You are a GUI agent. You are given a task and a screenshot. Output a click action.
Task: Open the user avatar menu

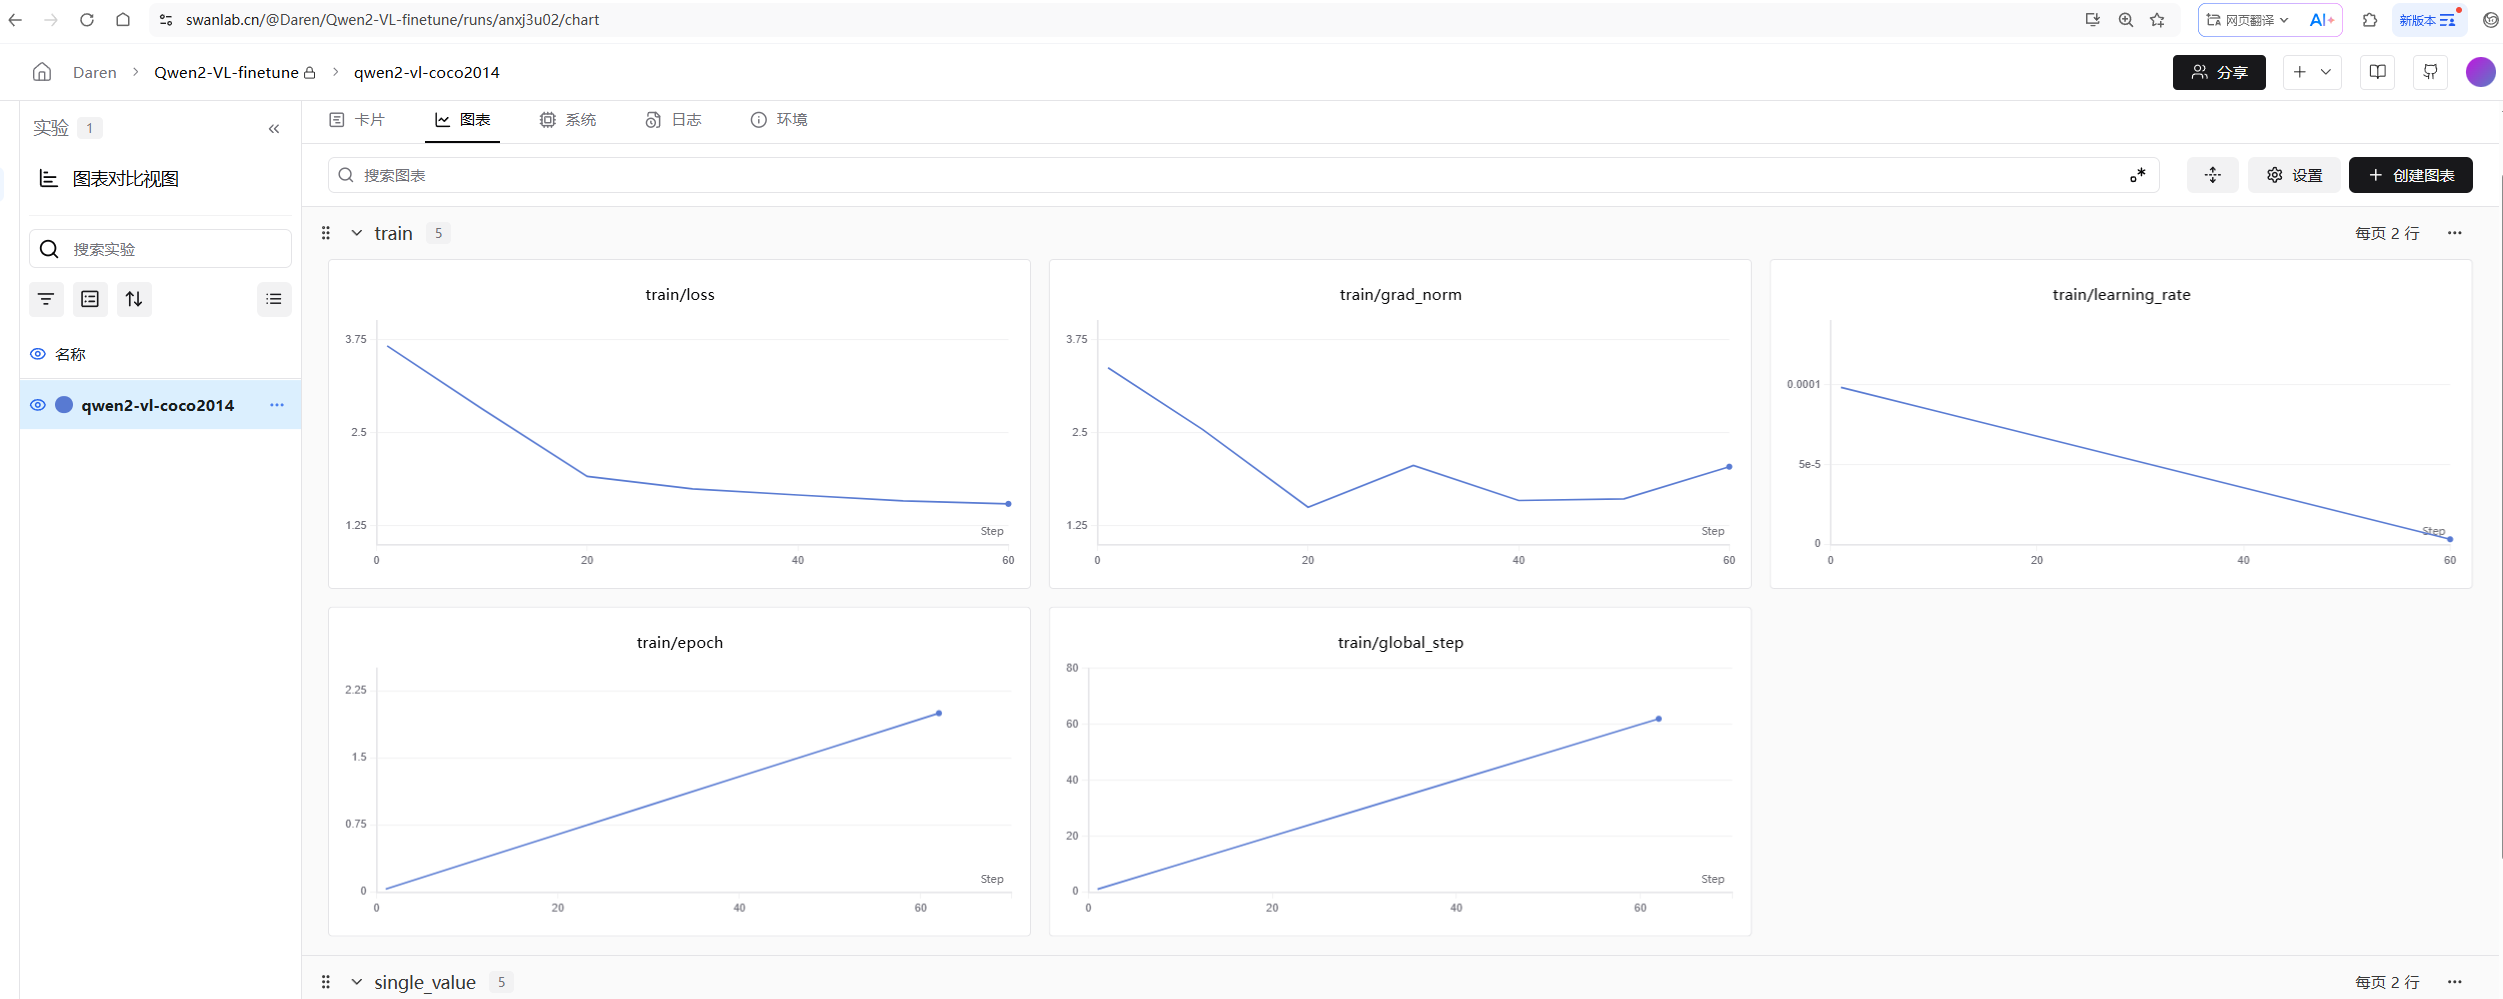[2480, 72]
